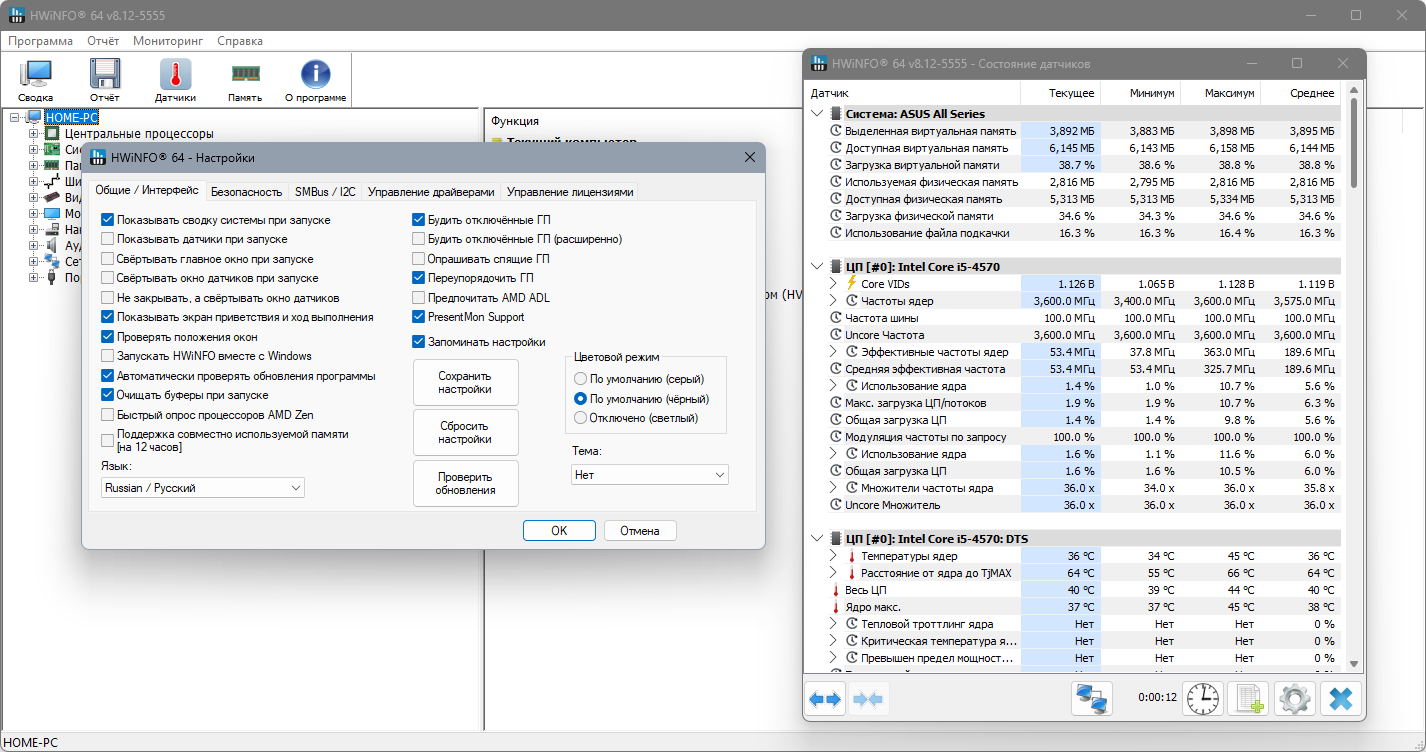Open the Язык Russian language dropdown

tap(203, 488)
